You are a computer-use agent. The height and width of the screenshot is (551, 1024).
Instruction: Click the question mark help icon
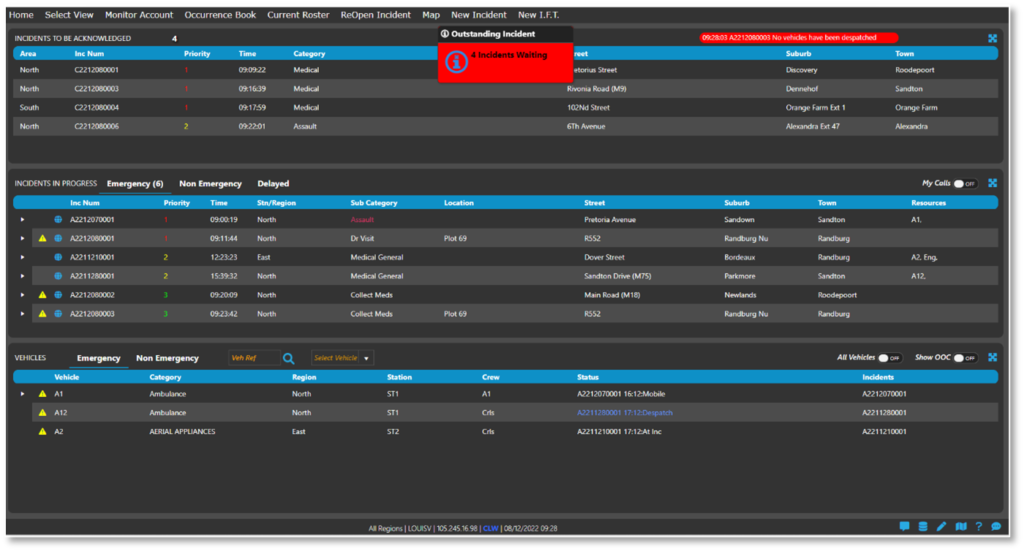[978, 526]
